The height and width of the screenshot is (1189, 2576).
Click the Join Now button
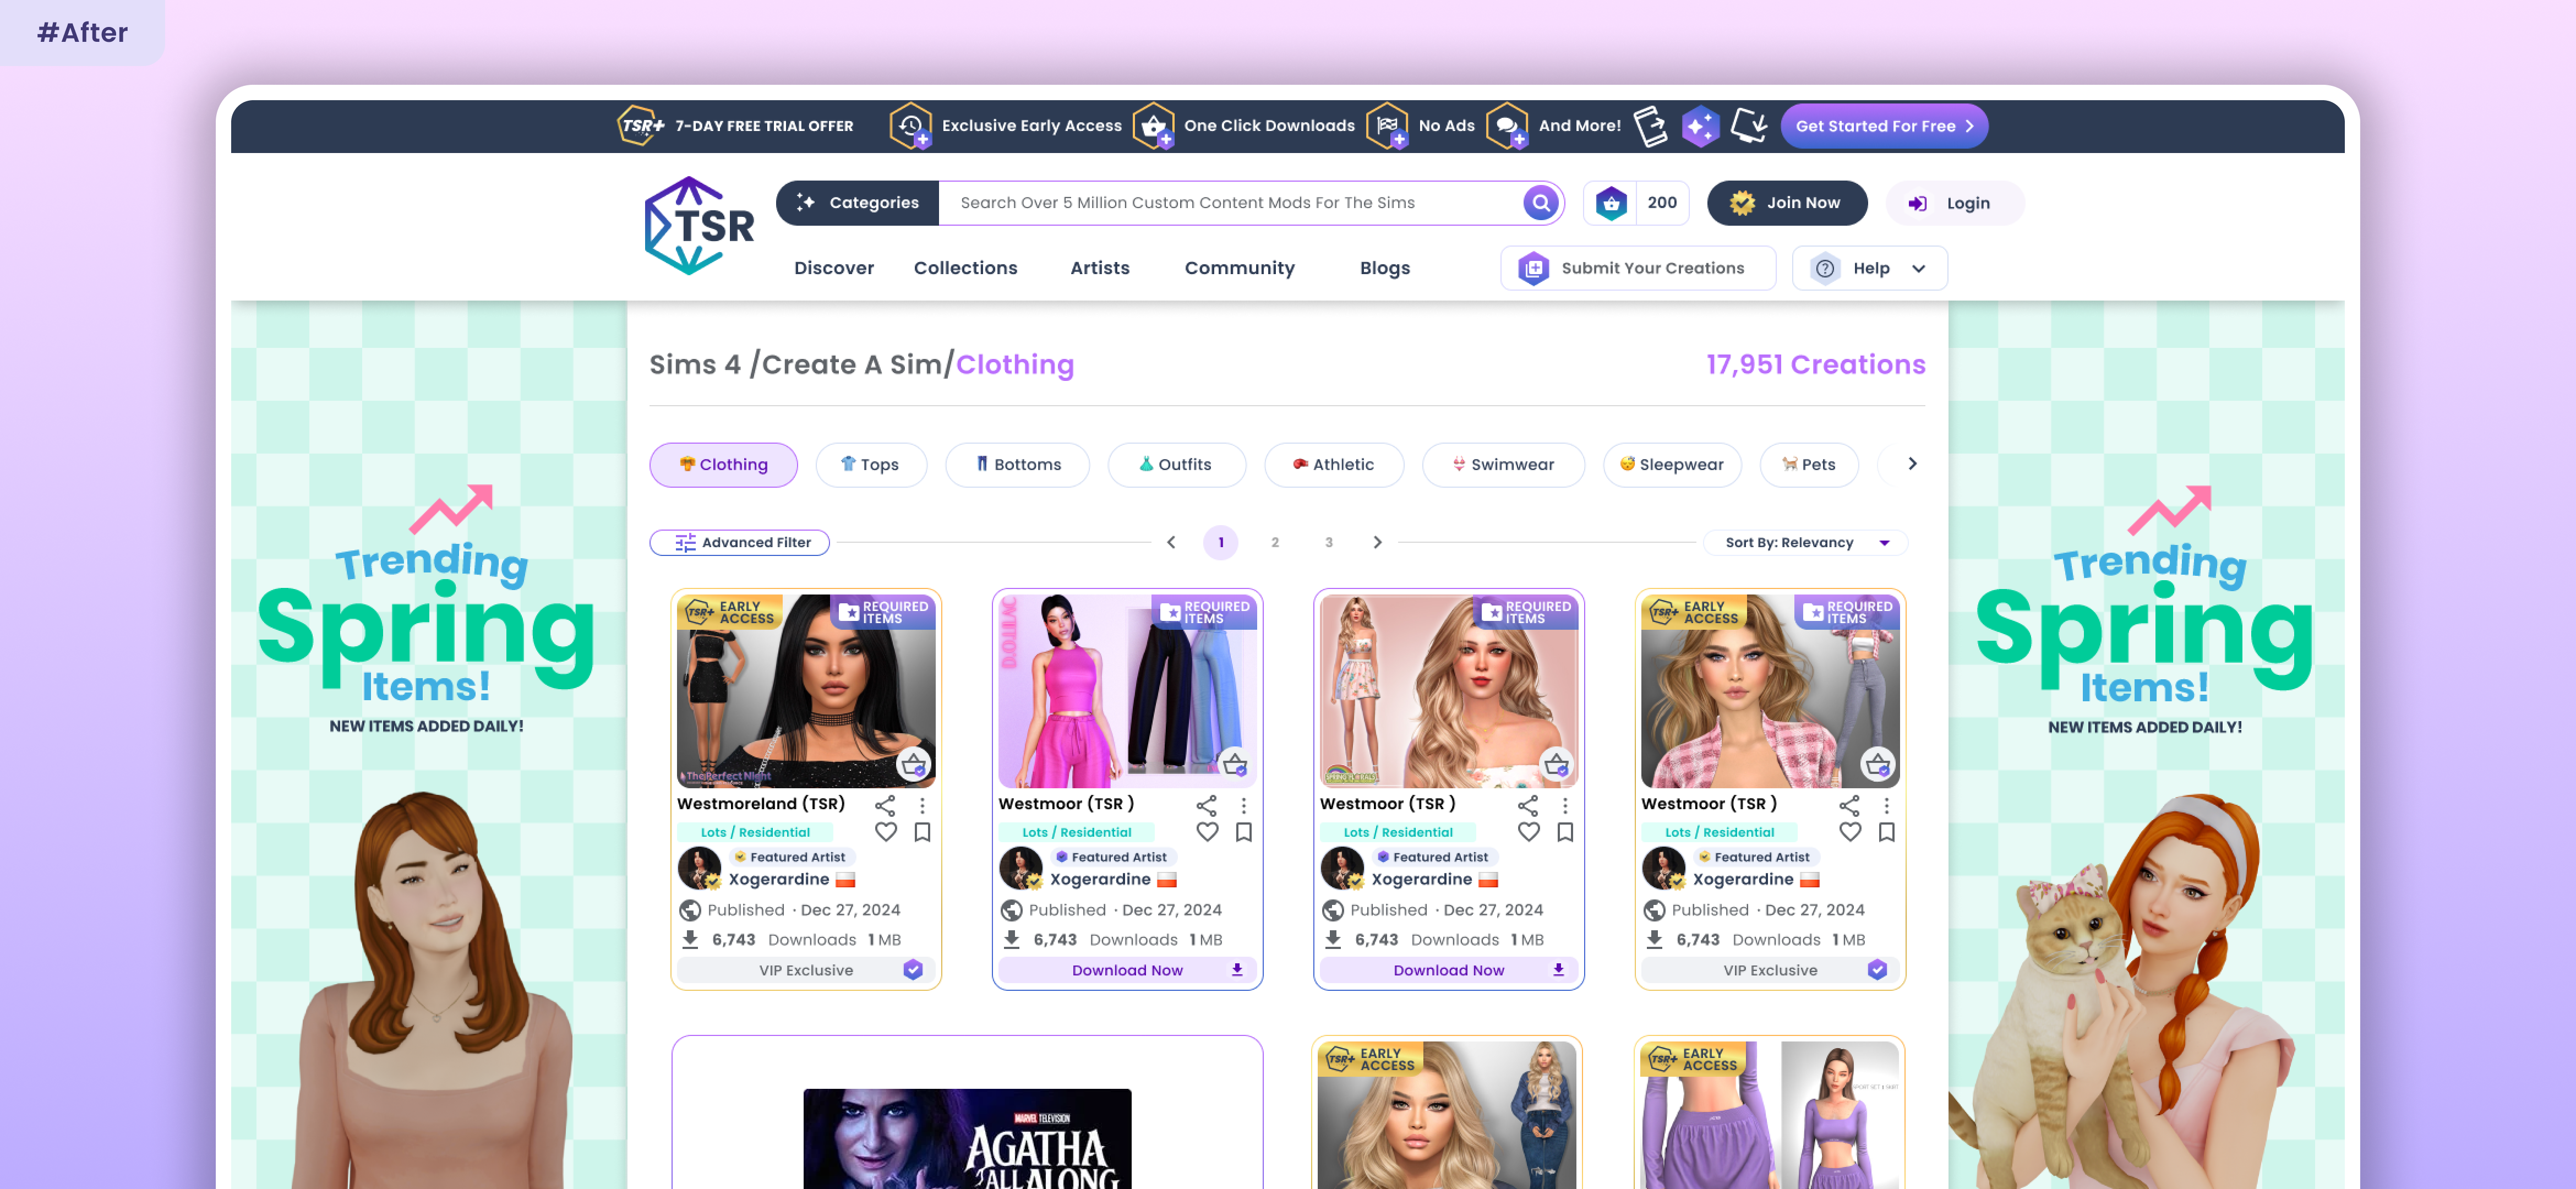[x=1786, y=203]
